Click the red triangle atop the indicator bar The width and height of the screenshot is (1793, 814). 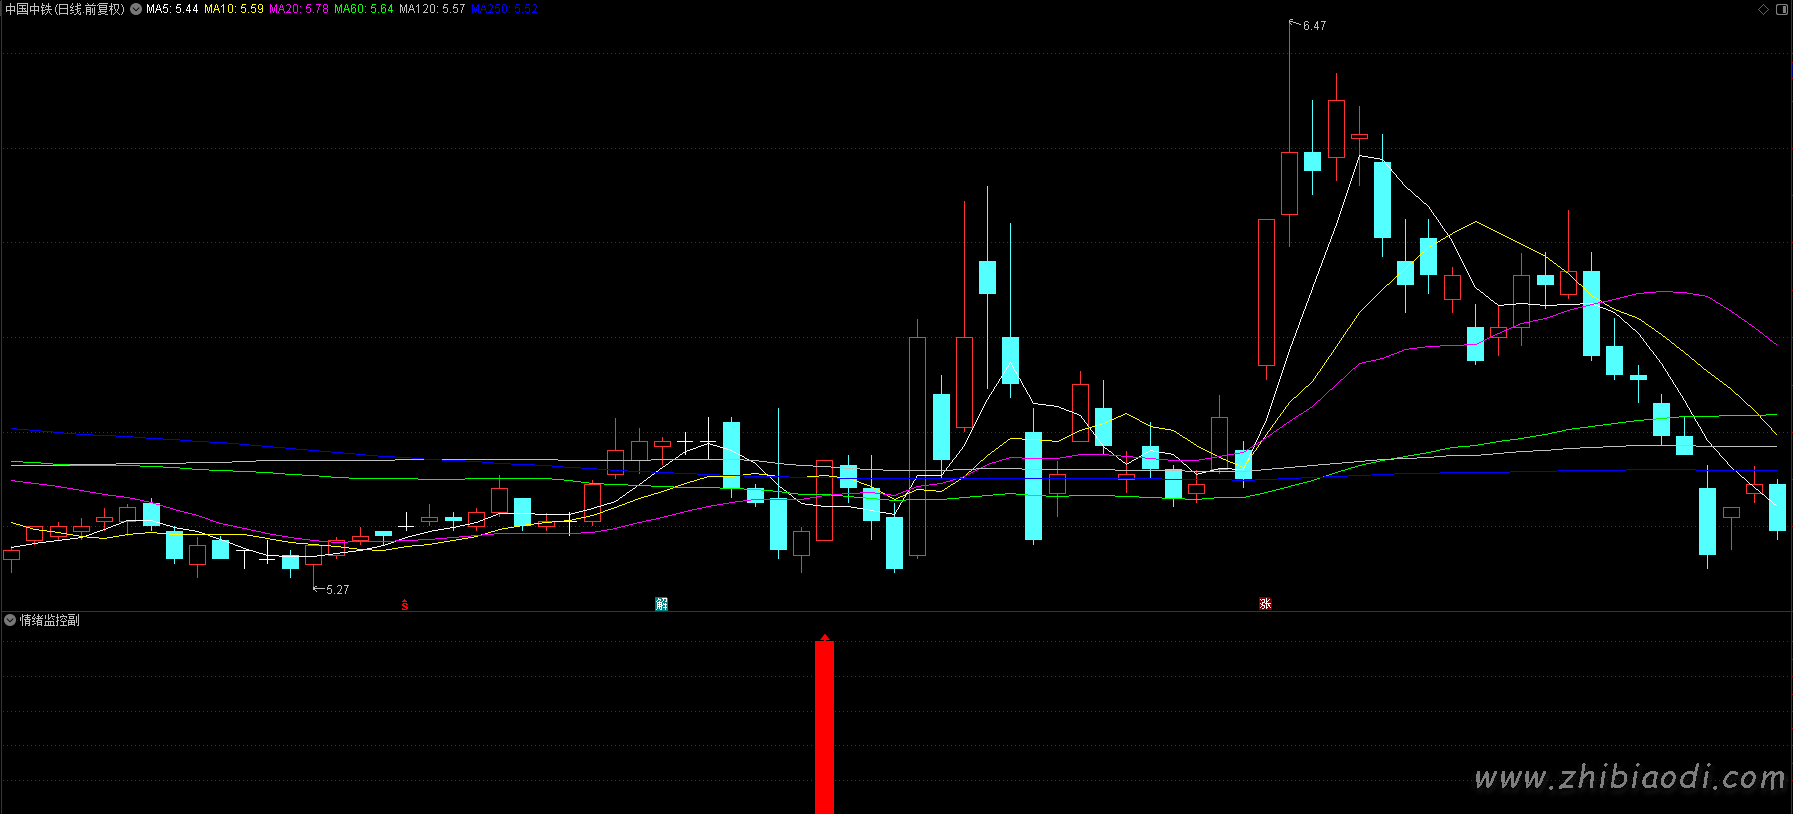[x=825, y=637]
